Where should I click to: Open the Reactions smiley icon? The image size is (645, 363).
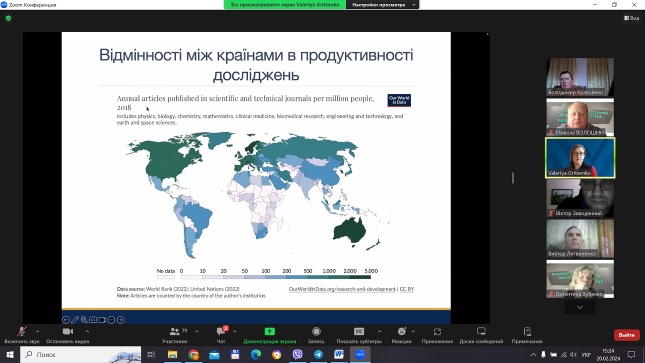401,332
